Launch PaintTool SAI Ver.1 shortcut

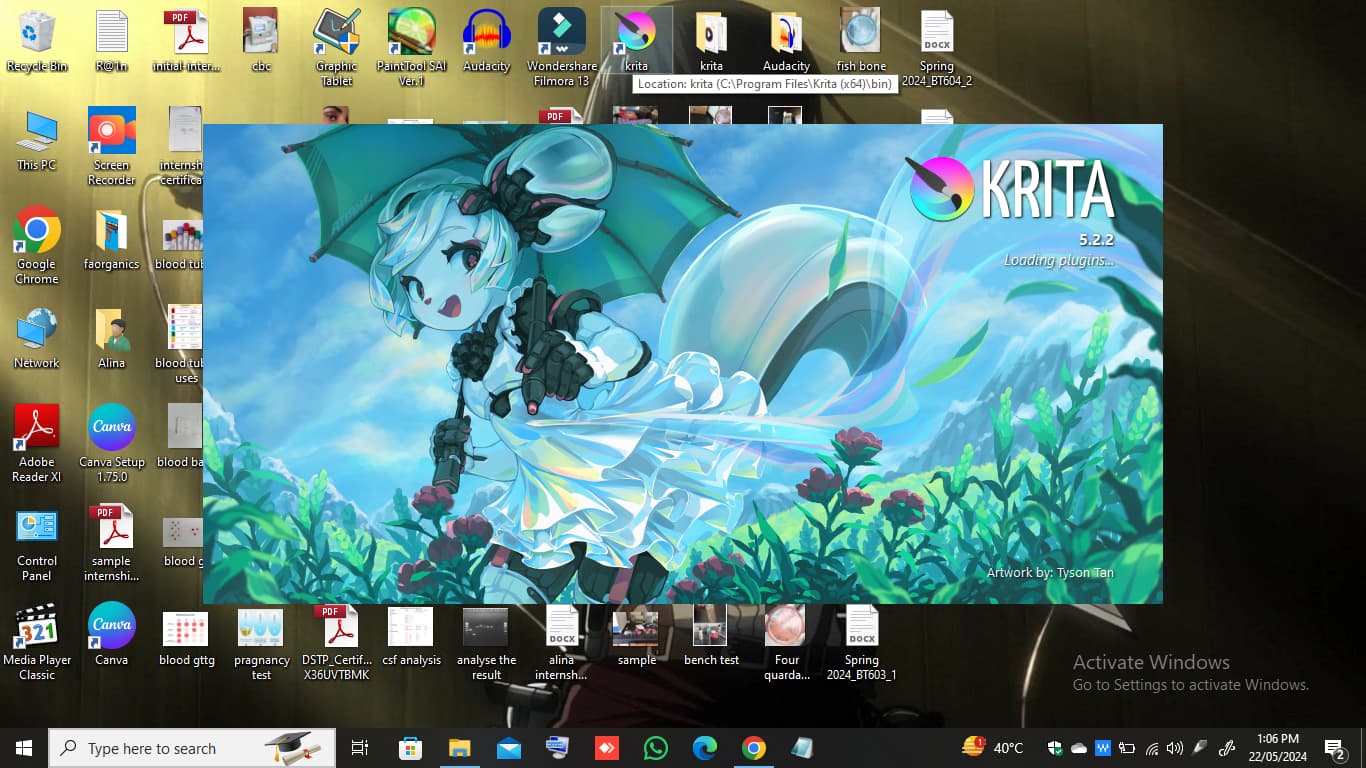tap(412, 47)
